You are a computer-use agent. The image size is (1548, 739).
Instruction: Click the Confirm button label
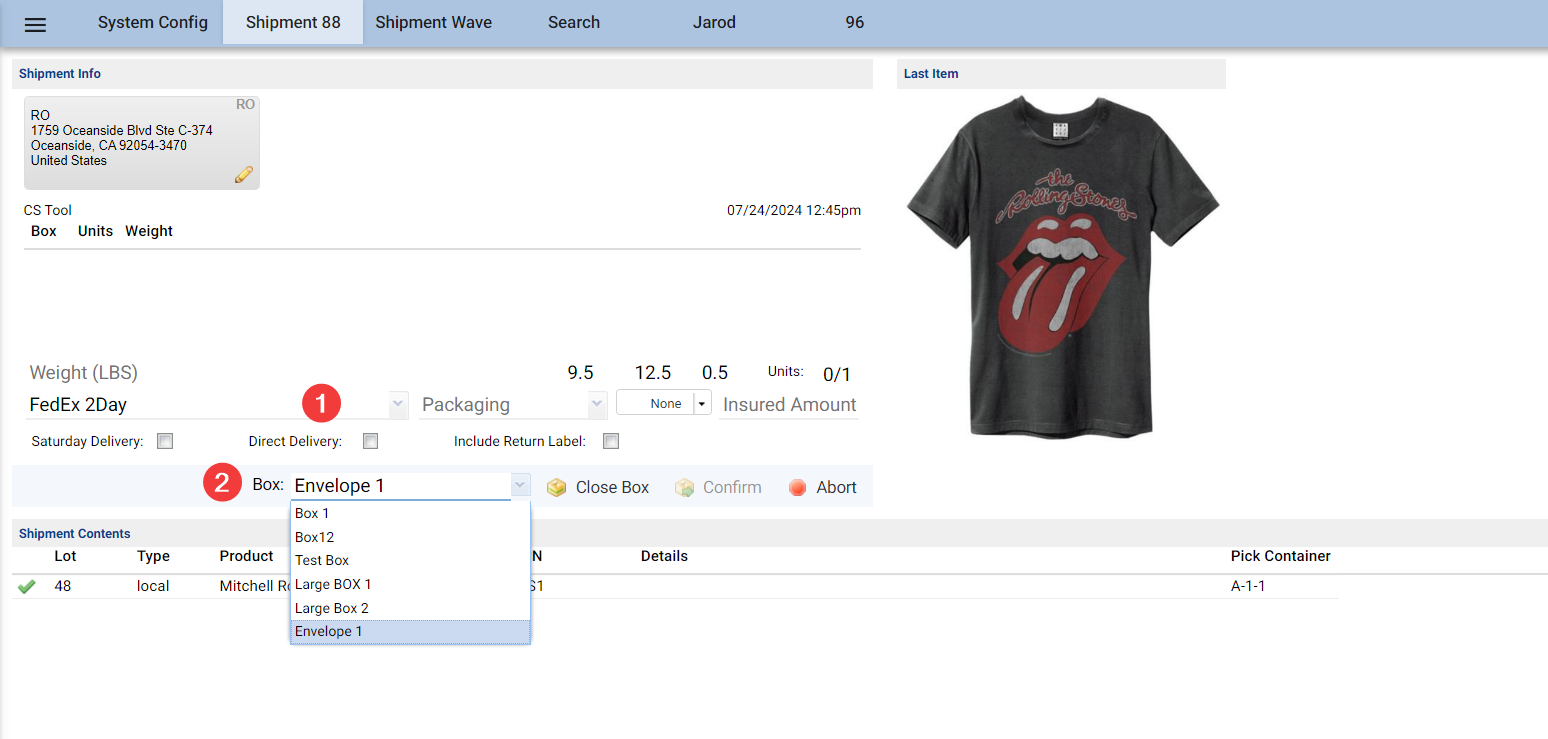[x=732, y=488]
